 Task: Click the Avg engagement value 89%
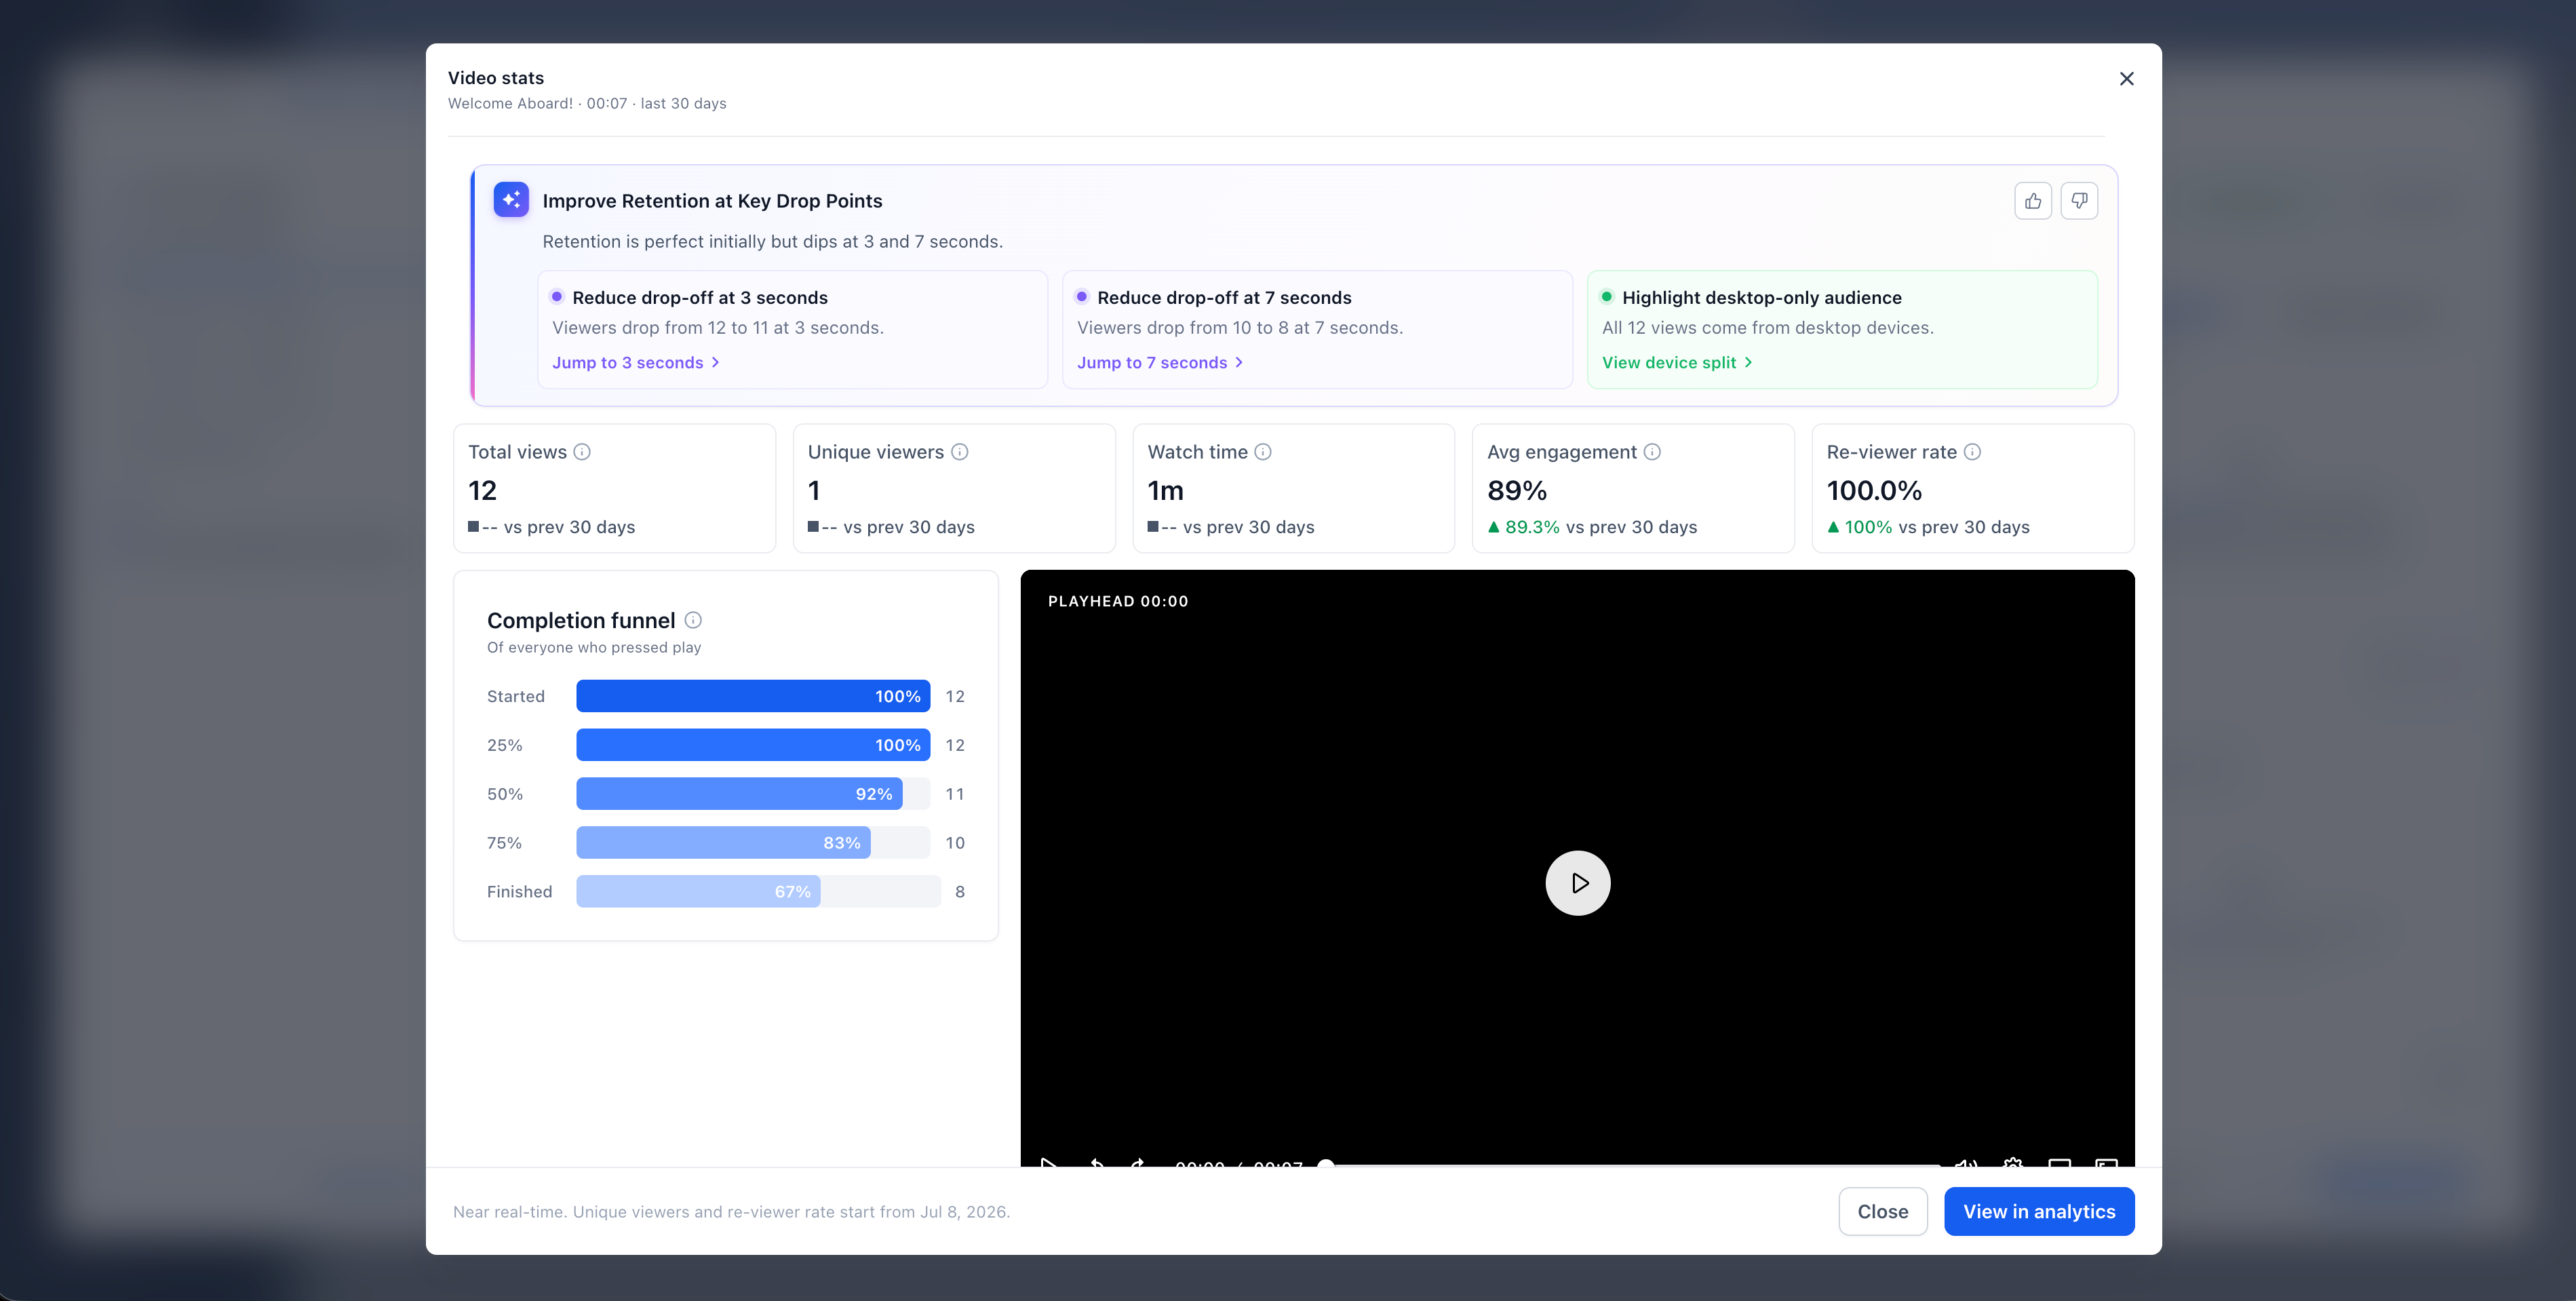(1517, 491)
